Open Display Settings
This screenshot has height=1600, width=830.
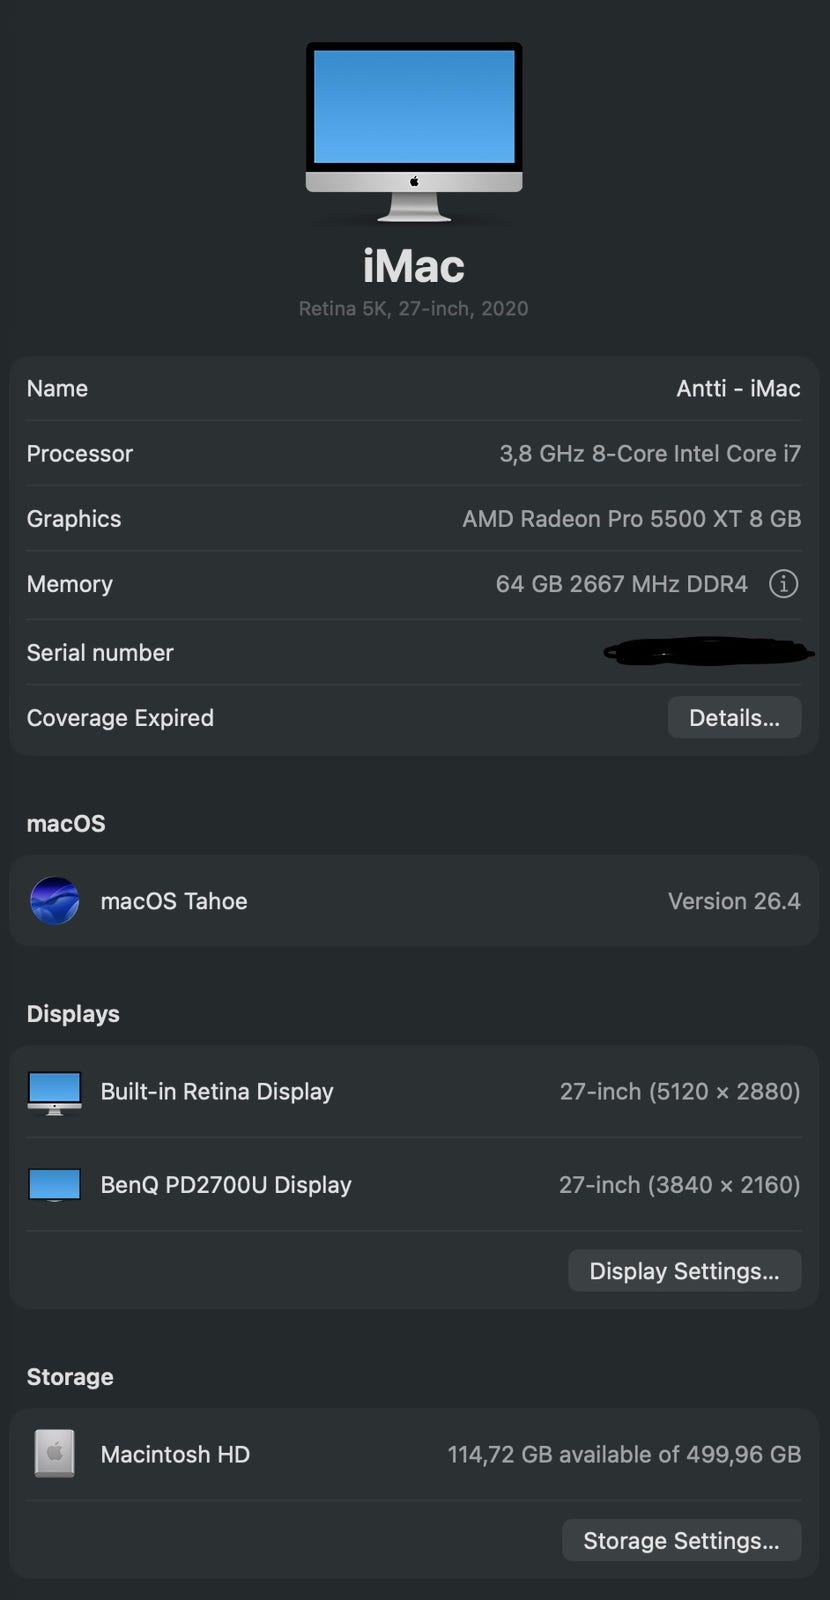(684, 1271)
